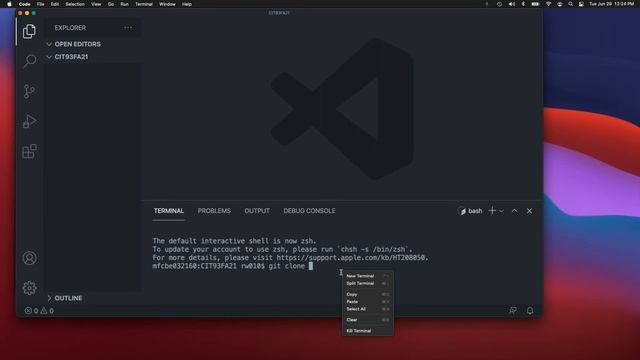This screenshot has height=360, width=640.
Task: Switch to the Terminal tab
Action: tap(169, 211)
